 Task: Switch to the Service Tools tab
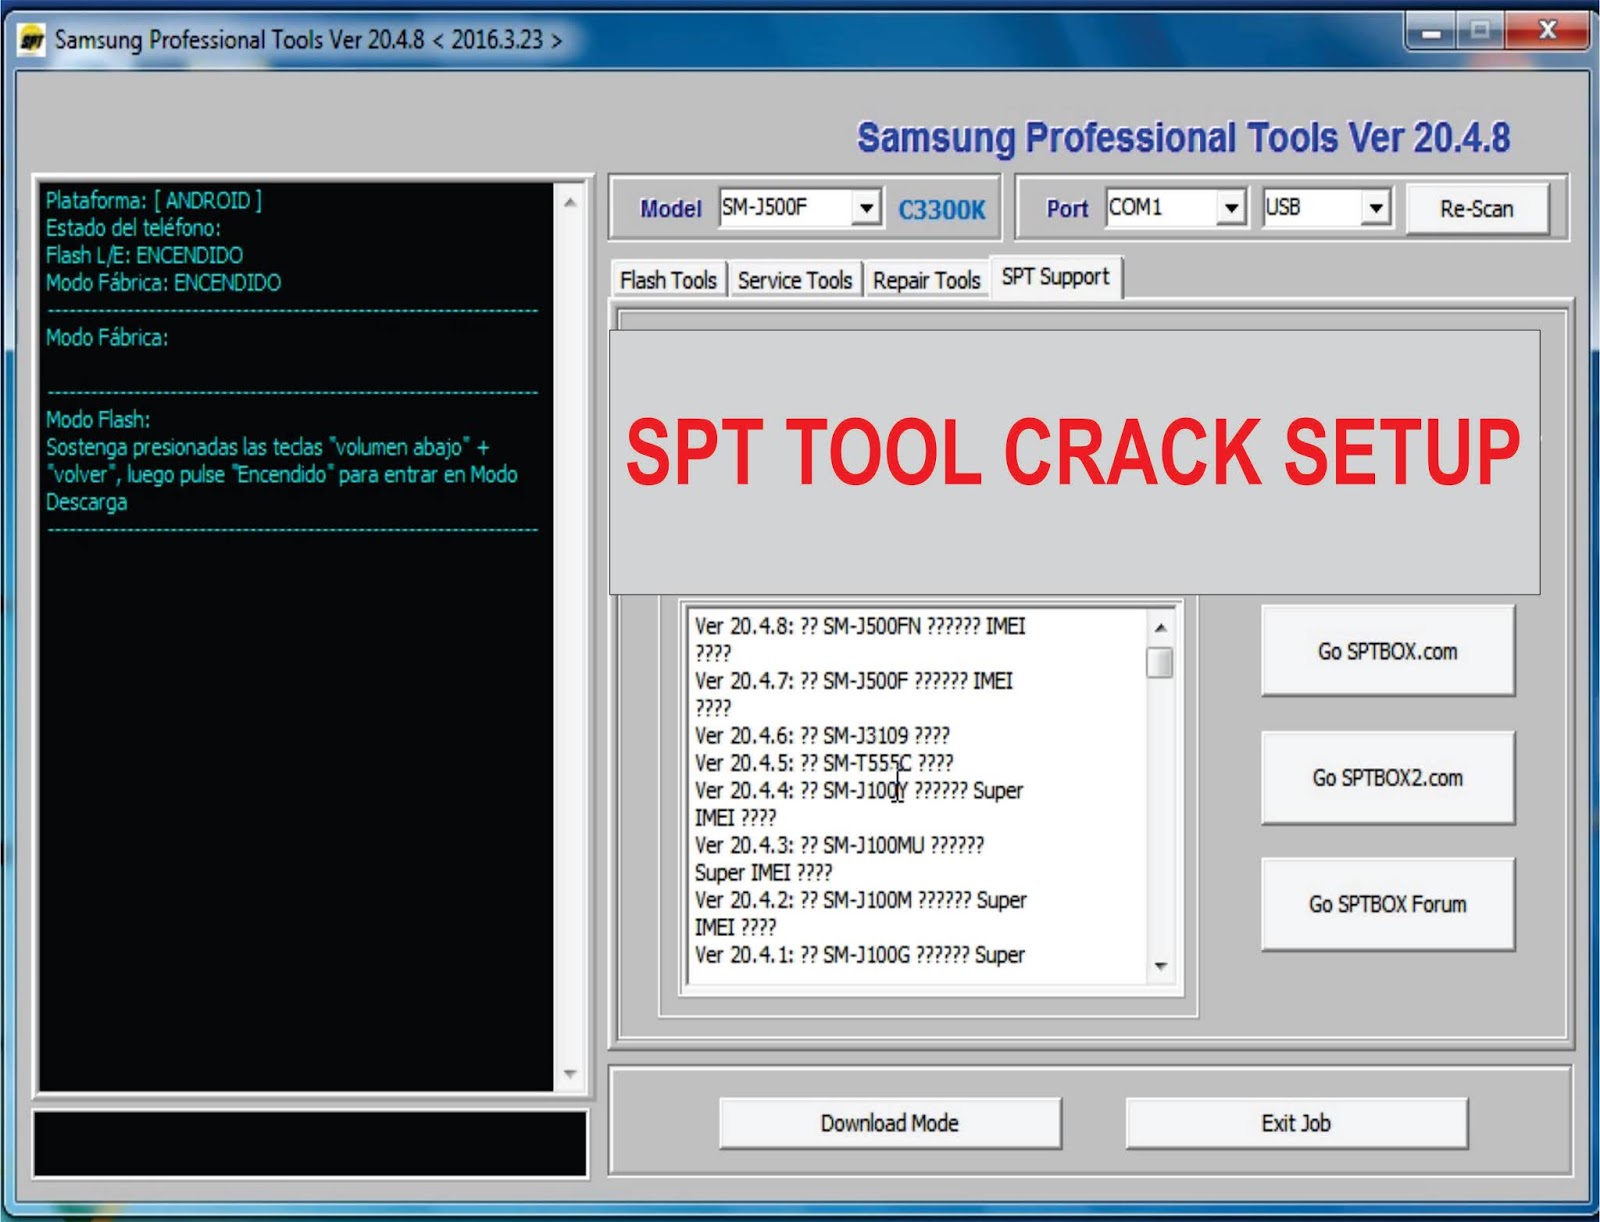click(x=795, y=280)
